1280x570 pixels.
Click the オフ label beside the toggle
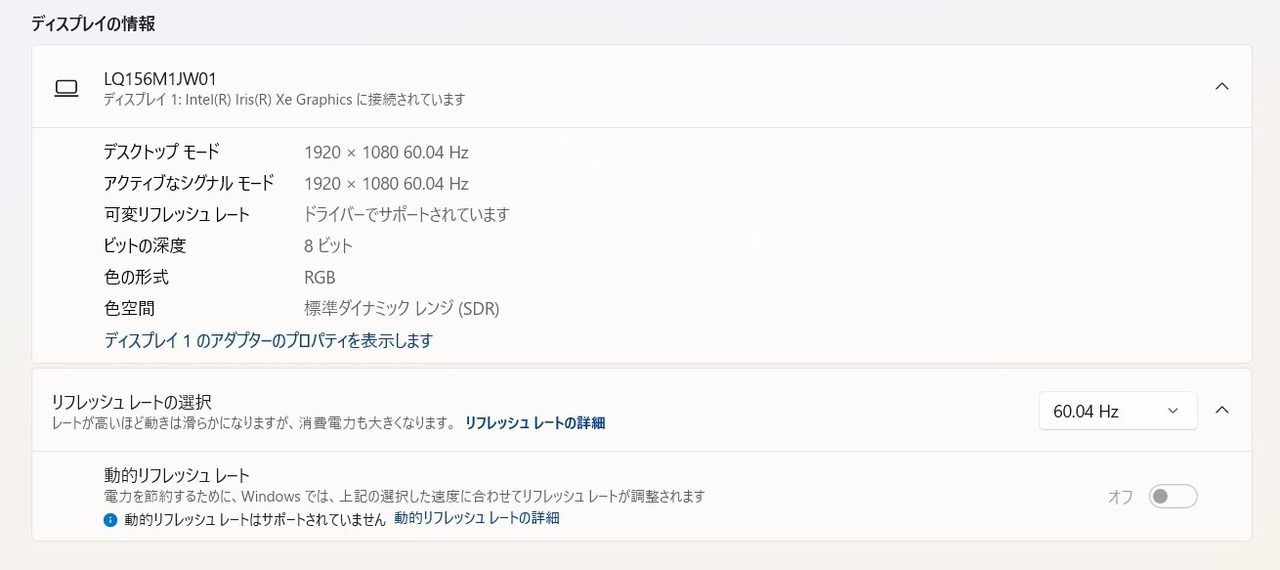click(x=1120, y=497)
